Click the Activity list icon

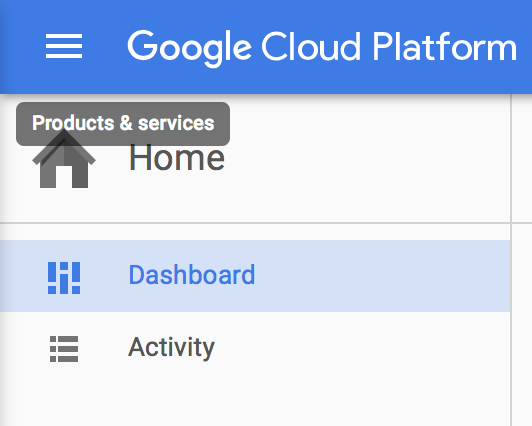(x=64, y=349)
